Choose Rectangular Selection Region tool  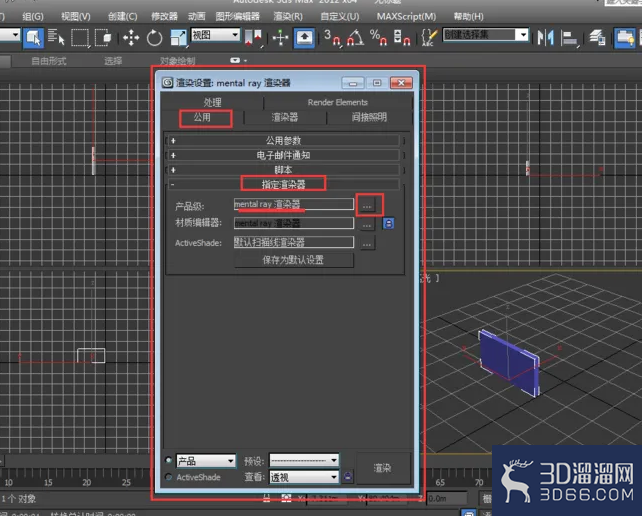coord(80,38)
